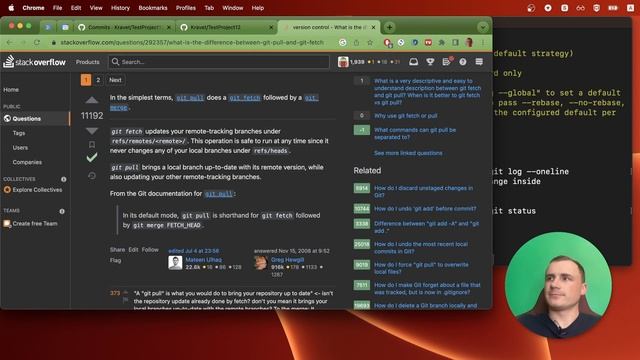Click the user profile avatar in the top bar
The image size is (640, 360).
(343, 62)
